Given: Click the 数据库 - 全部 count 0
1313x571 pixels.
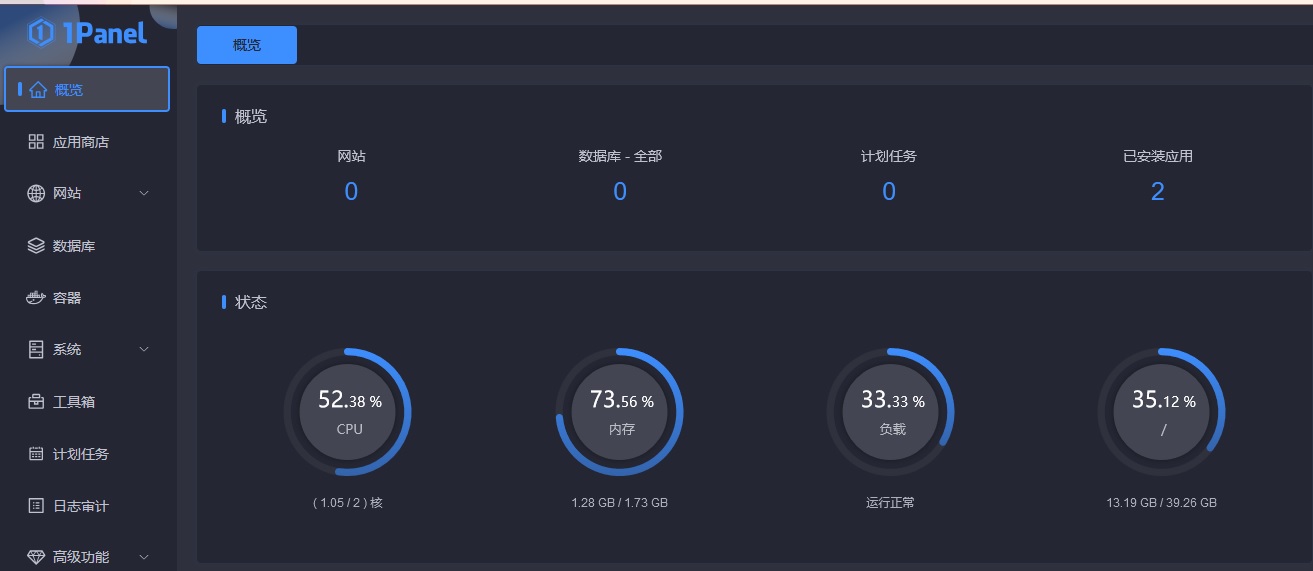Looking at the screenshot, I should tap(620, 192).
